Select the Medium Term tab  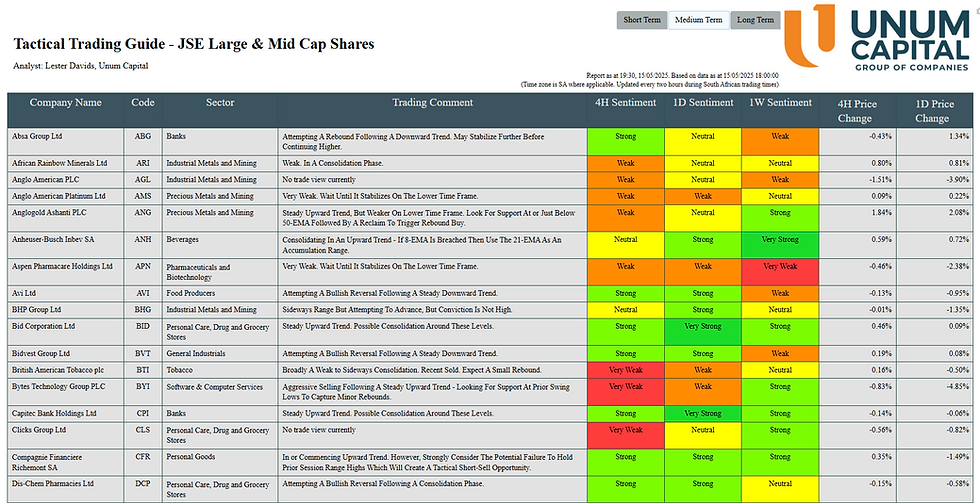click(699, 20)
